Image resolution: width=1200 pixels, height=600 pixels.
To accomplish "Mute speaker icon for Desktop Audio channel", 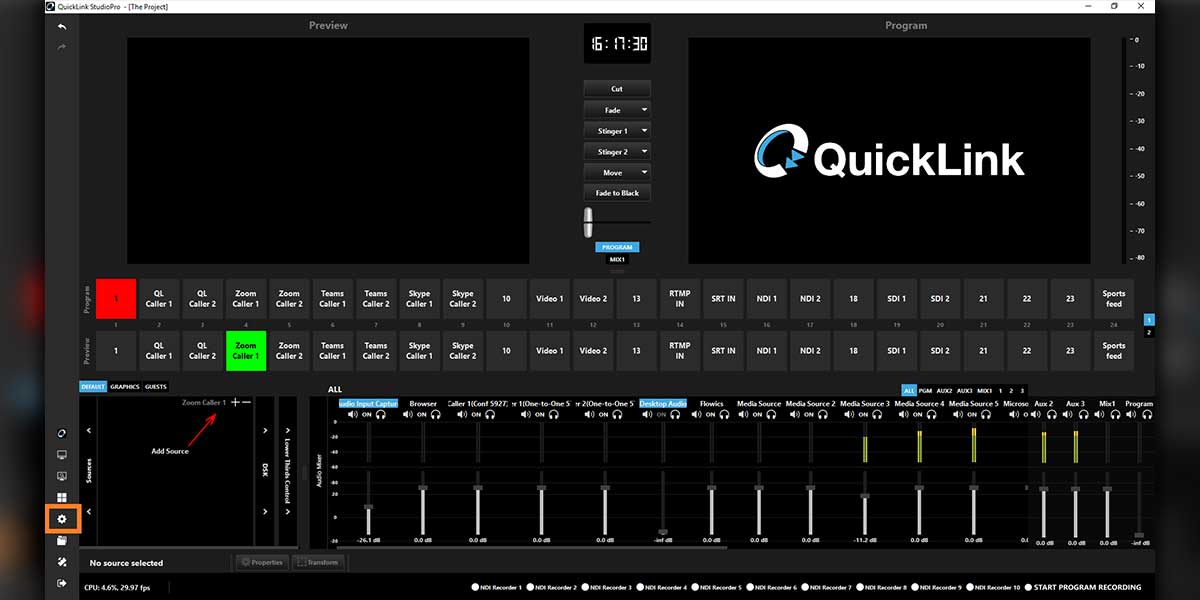I will coord(647,414).
